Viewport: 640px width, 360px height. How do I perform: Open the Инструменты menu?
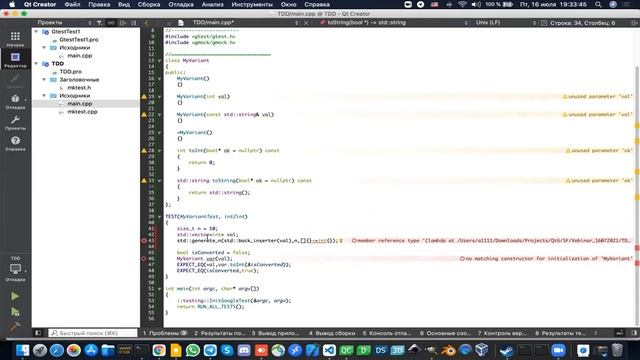coord(252,4)
